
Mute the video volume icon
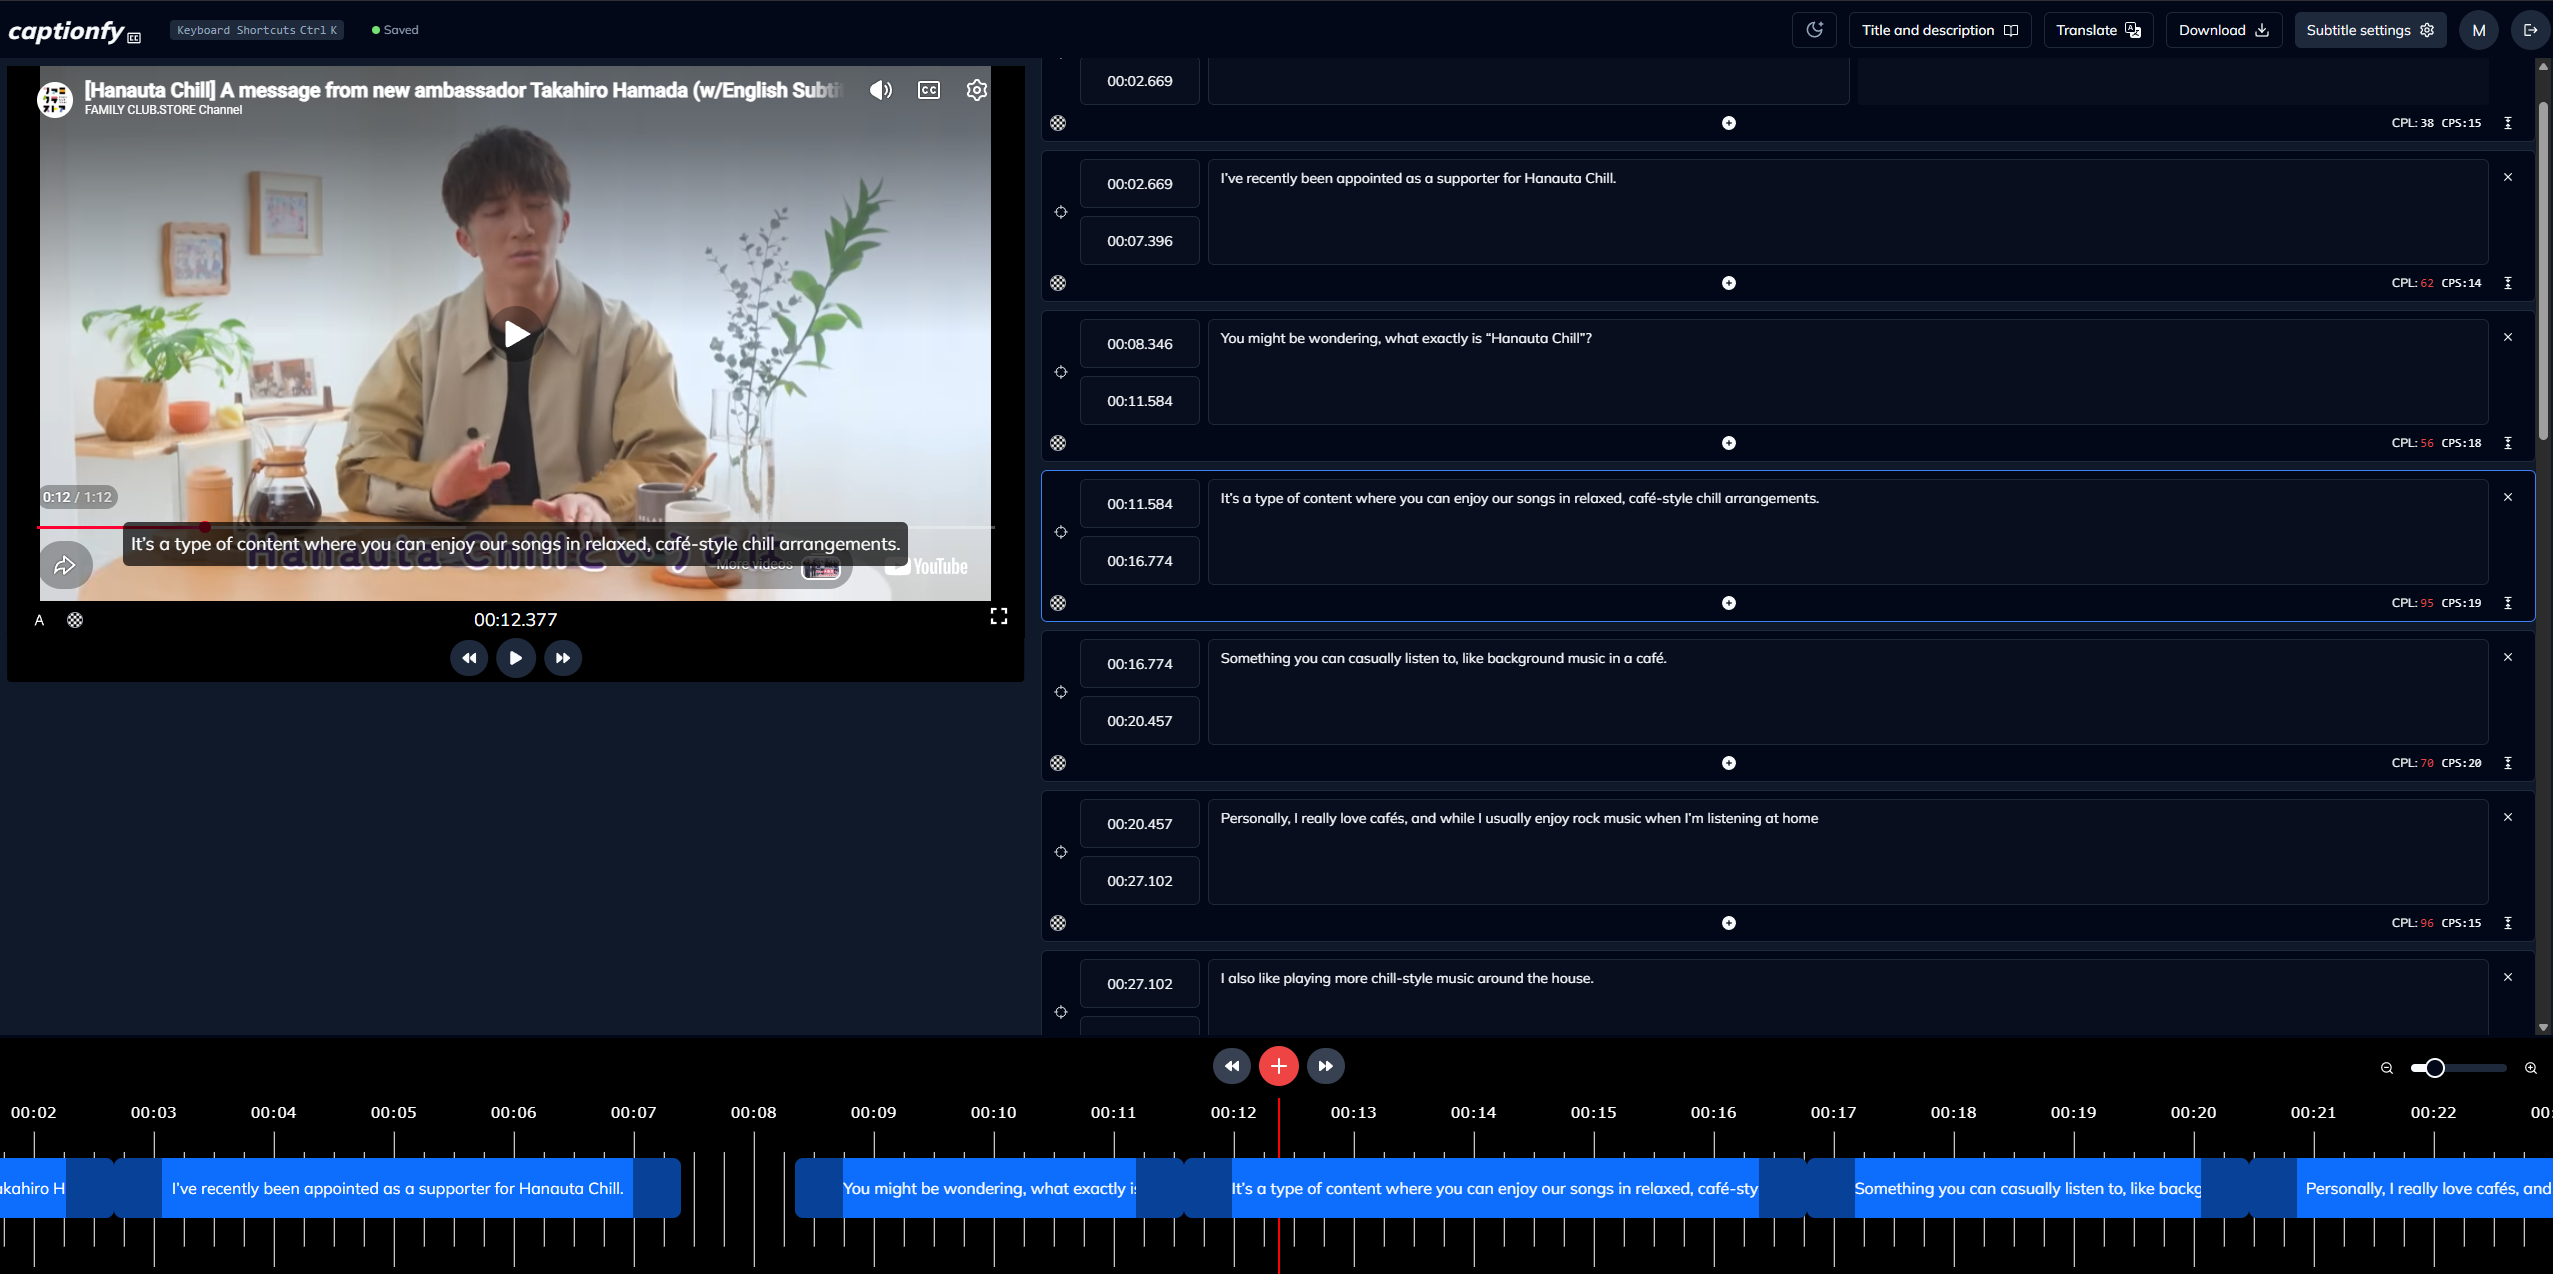(x=880, y=90)
